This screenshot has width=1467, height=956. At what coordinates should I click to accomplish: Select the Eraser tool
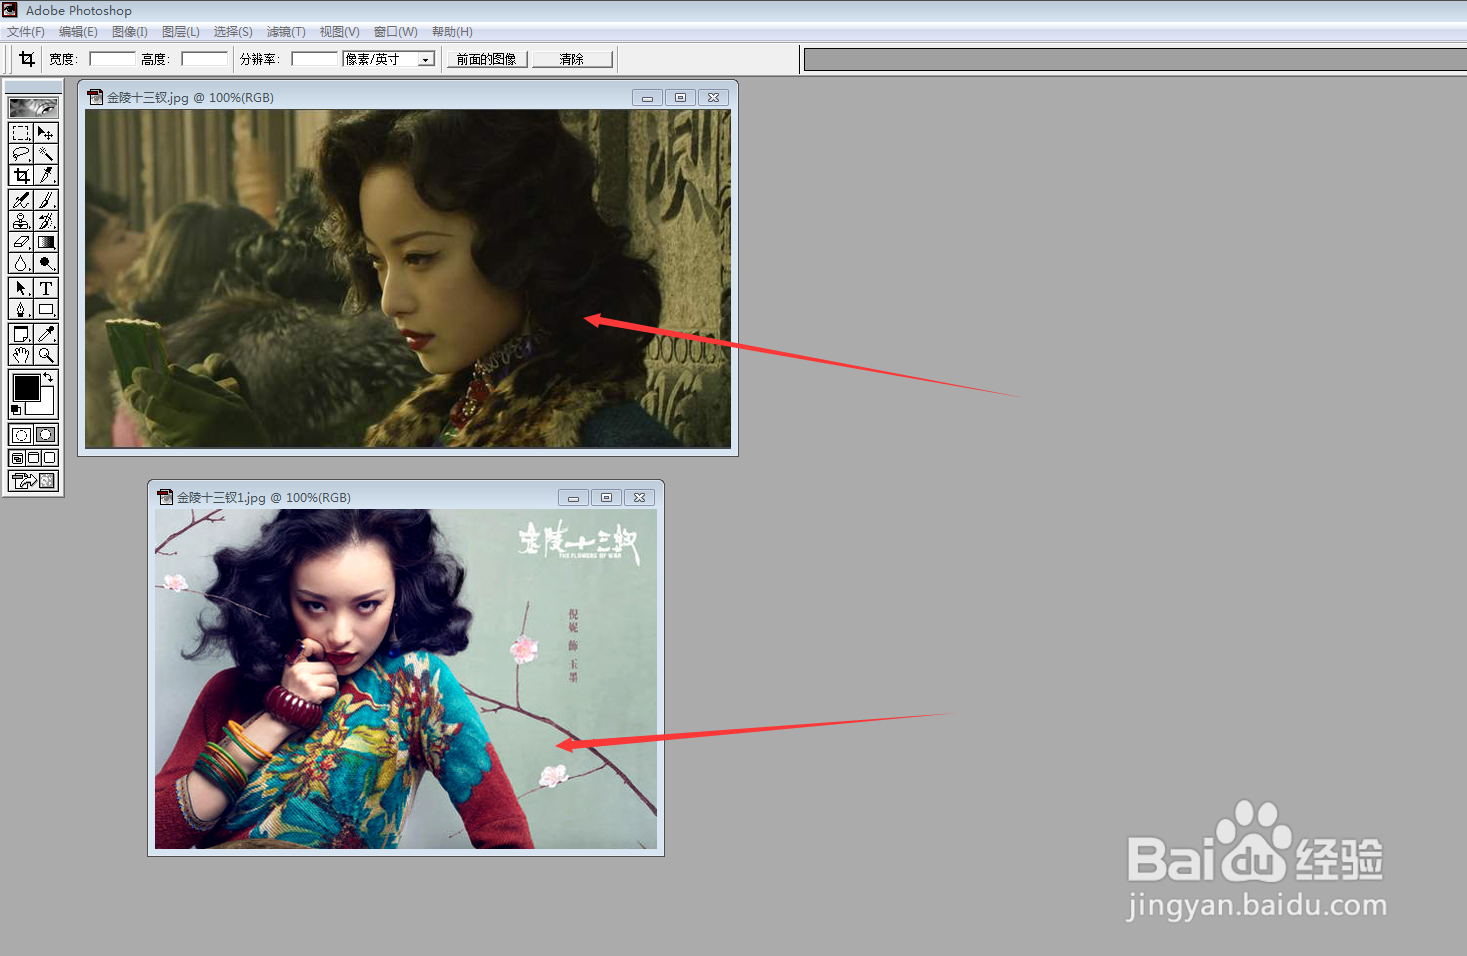coord(21,242)
